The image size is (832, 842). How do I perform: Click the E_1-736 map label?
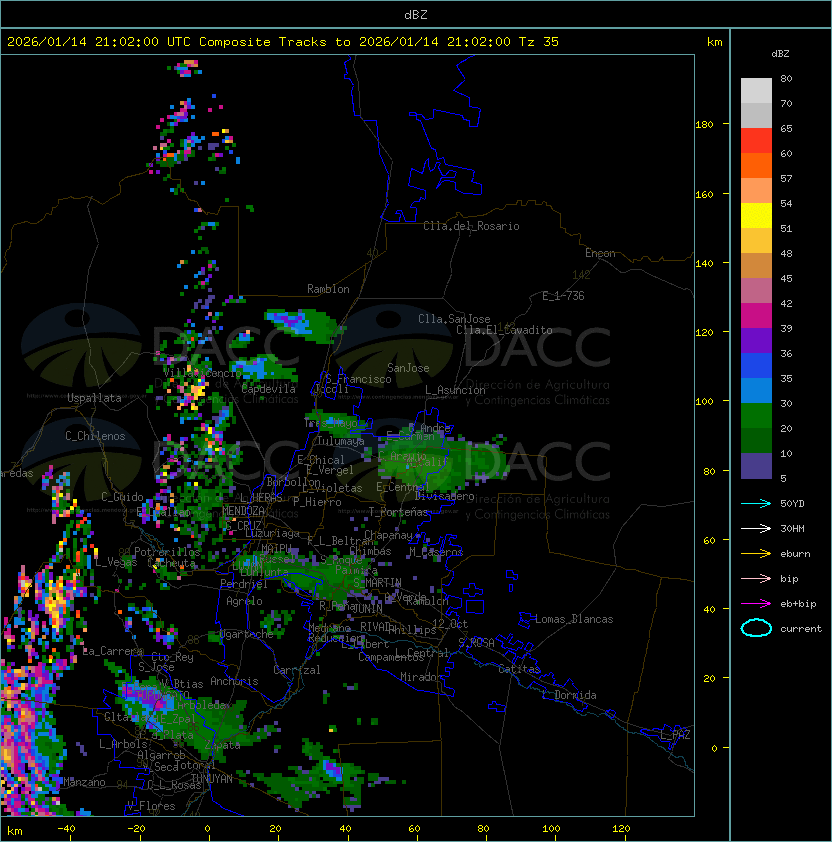coord(563,296)
